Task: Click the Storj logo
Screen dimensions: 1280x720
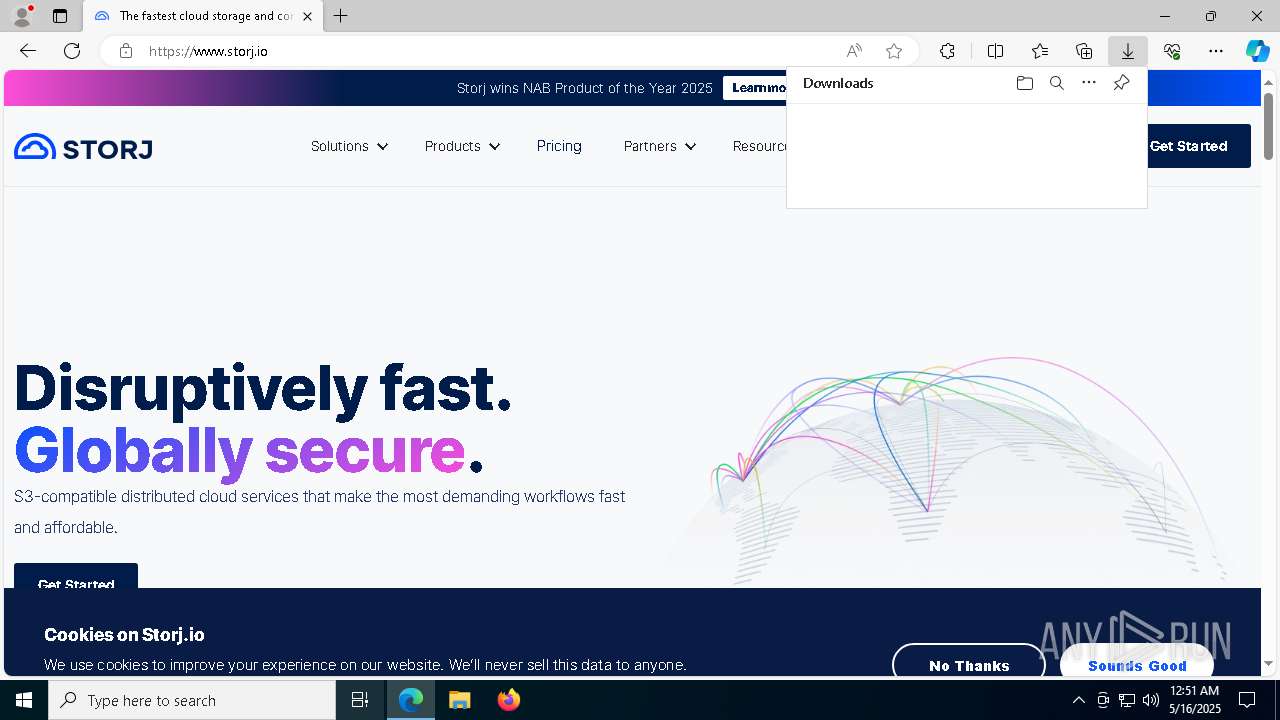Action: 83,147
